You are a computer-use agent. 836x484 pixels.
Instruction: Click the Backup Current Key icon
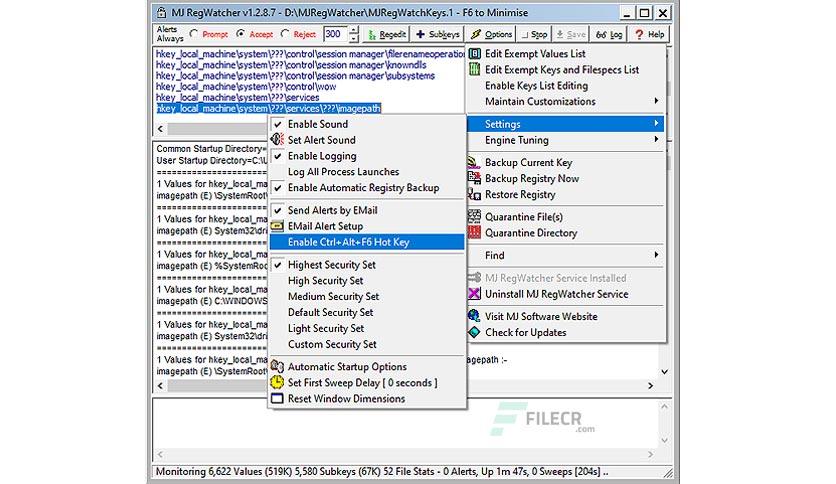[x=473, y=162]
